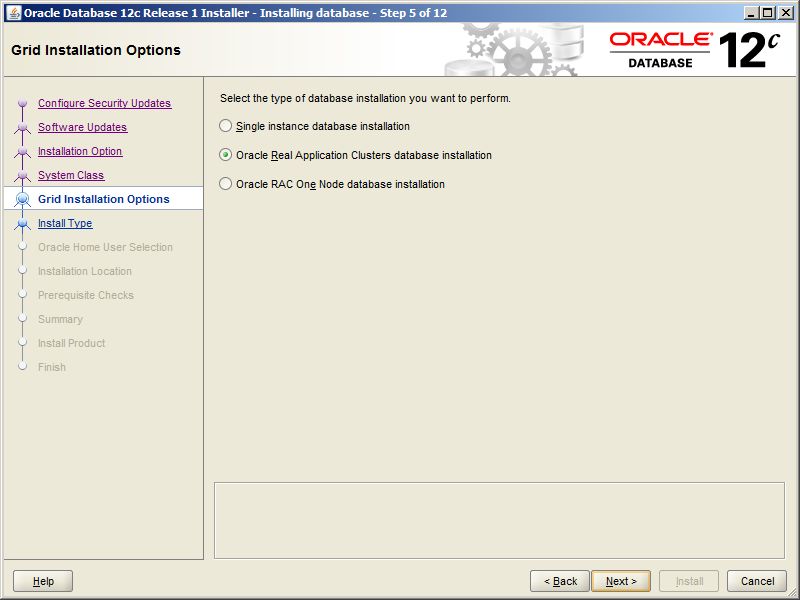
Task: Cancel the Oracle installer
Action: coord(757,581)
